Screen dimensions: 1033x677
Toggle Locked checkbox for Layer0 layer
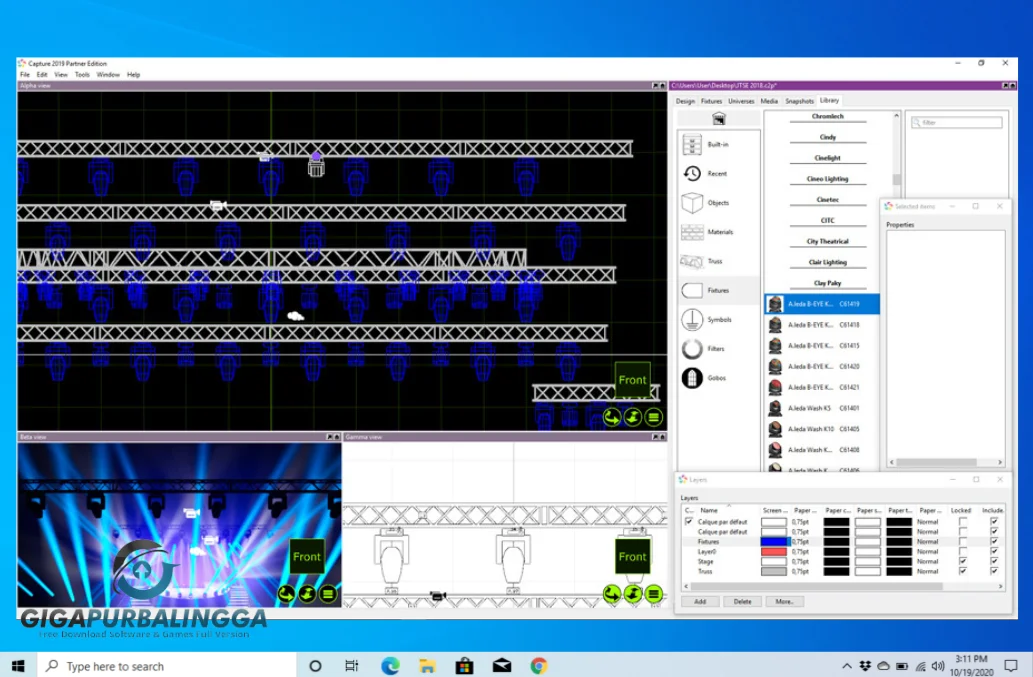click(x=963, y=551)
